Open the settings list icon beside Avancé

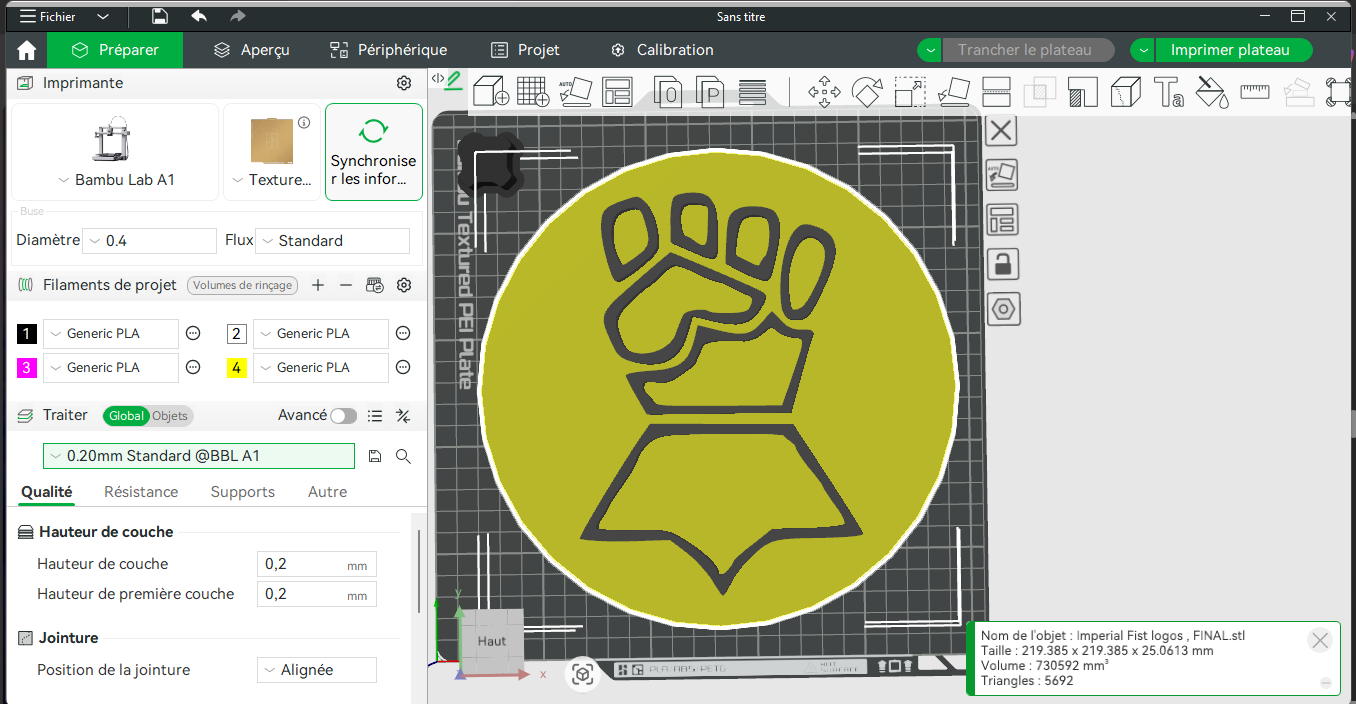(375, 416)
